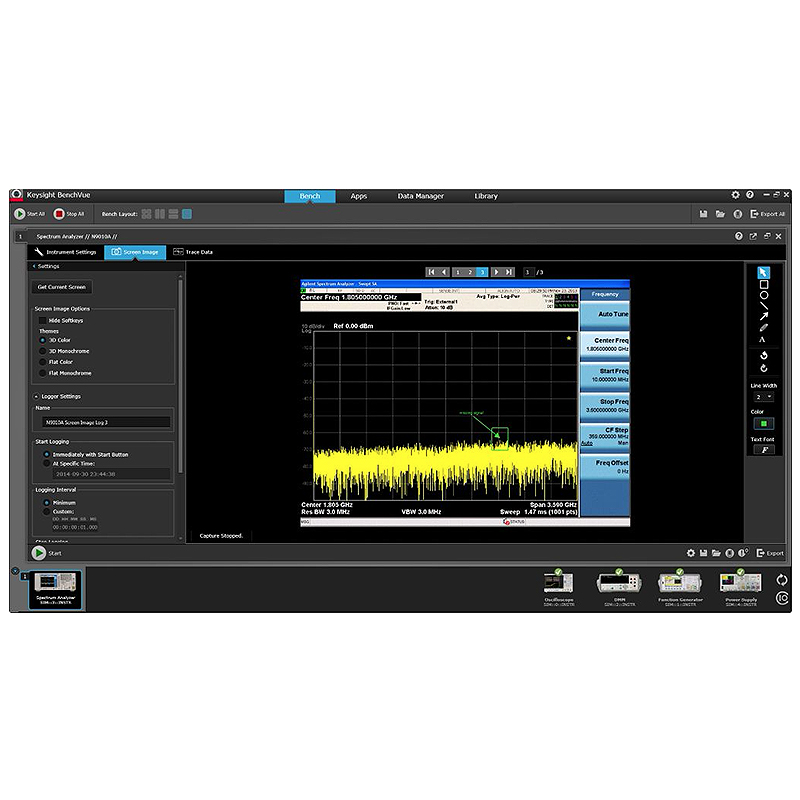
Task: Open the Data Manager tab
Action: (x=420, y=196)
